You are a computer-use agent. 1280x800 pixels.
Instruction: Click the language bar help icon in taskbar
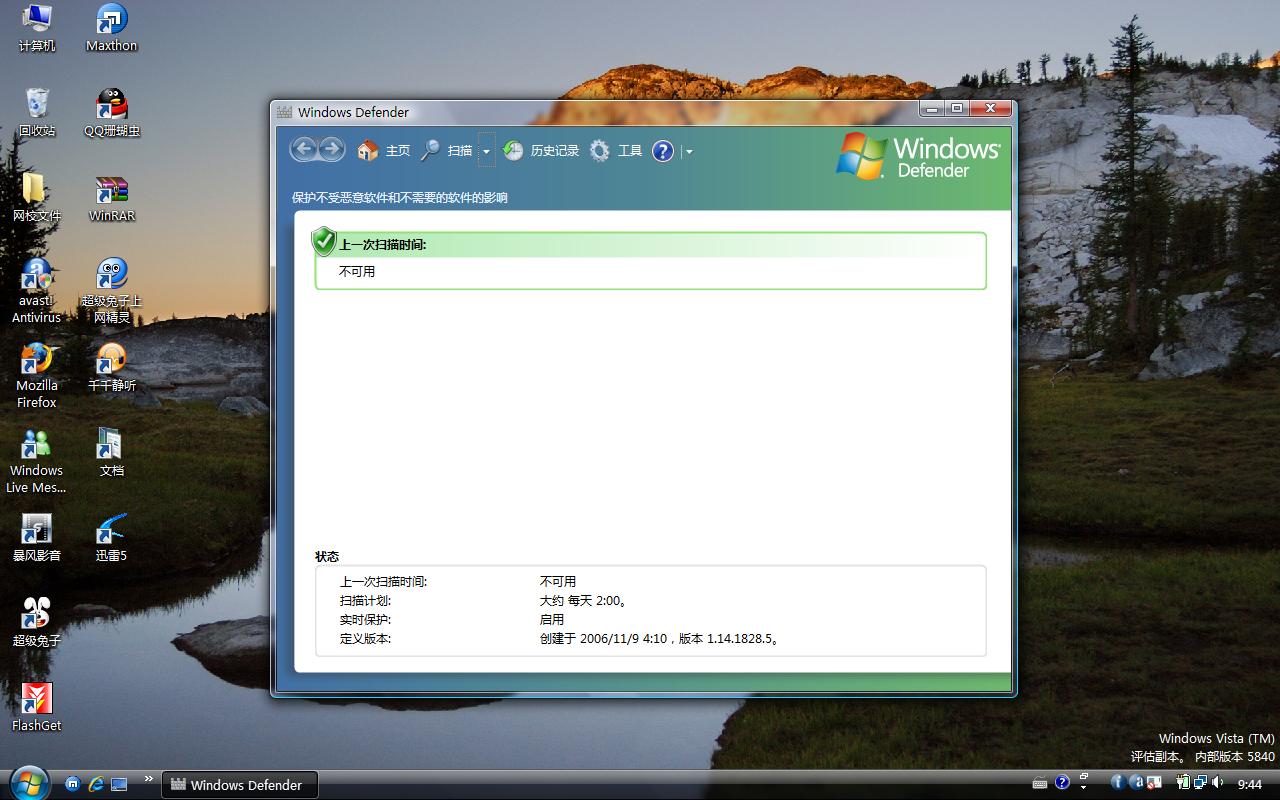[x=1062, y=782]
